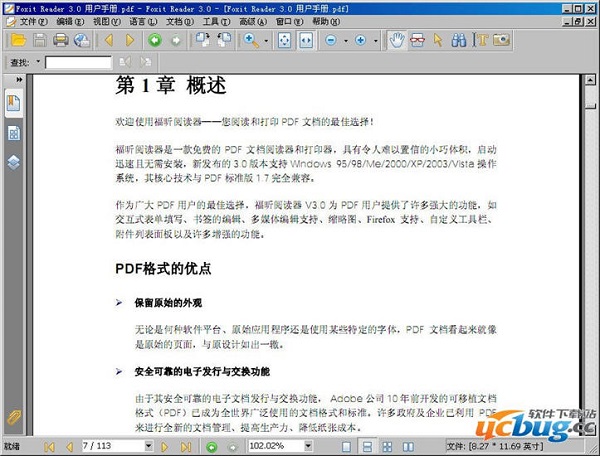Open the Attachments paperclip panel
This screenshot has height=456, width=600.
point(14,418)
